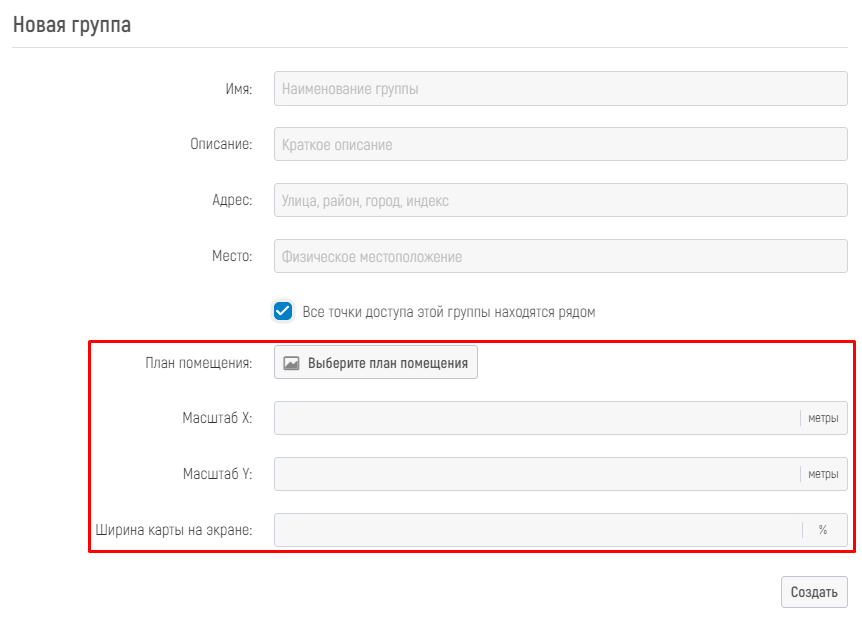
Task: Click the Место physical location field
Action: pyautogui.click(x=560, y=256)
